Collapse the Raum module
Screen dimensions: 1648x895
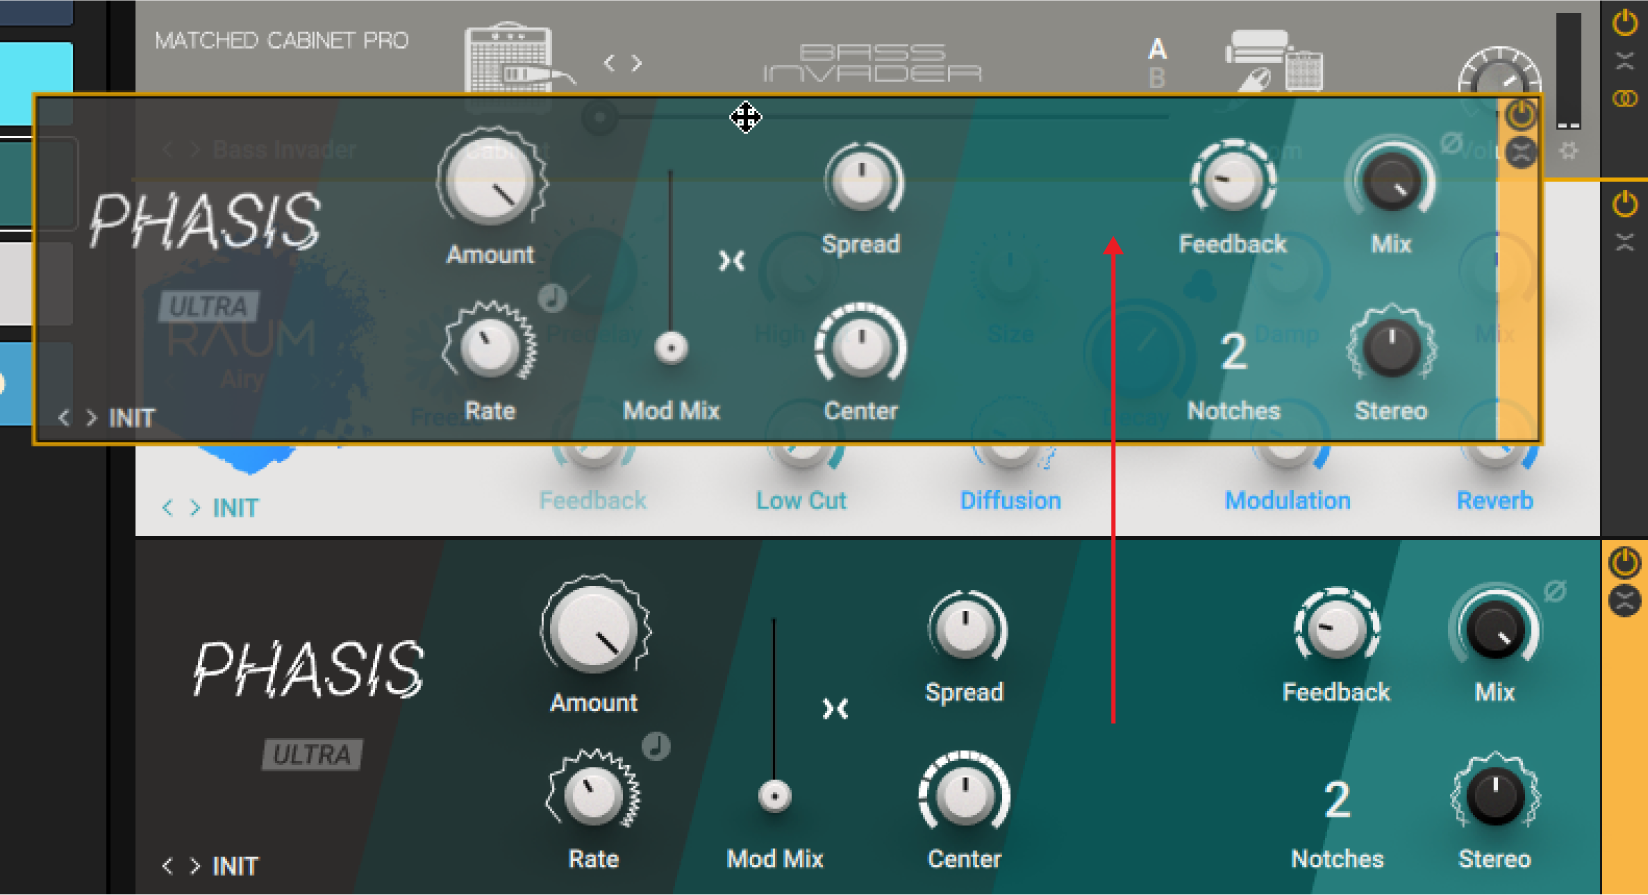pyautogui.click(x=1625, y=242)
